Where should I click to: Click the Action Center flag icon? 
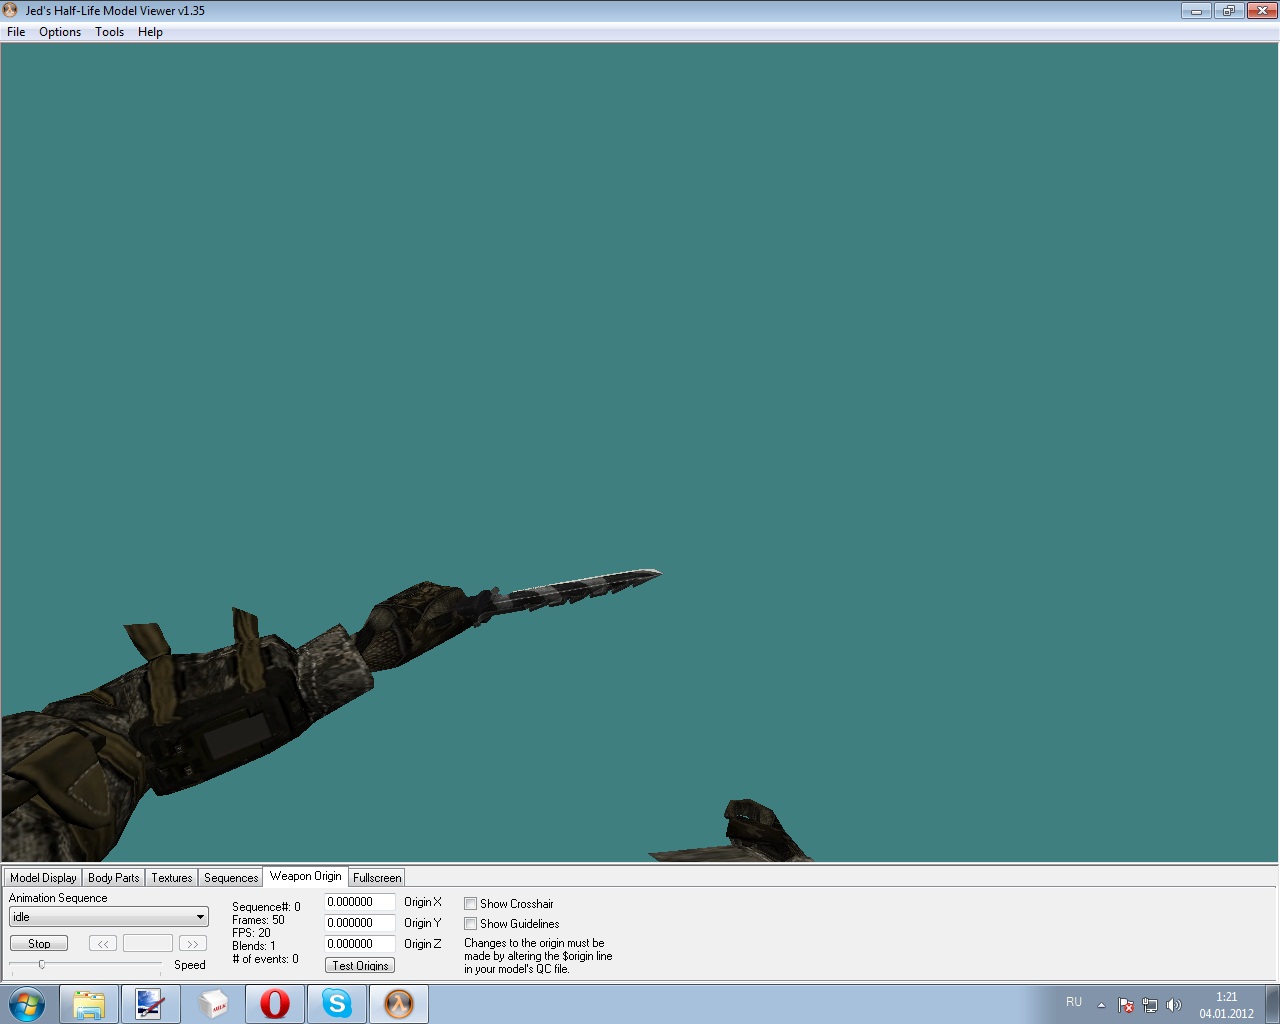pos(1126,1005)
